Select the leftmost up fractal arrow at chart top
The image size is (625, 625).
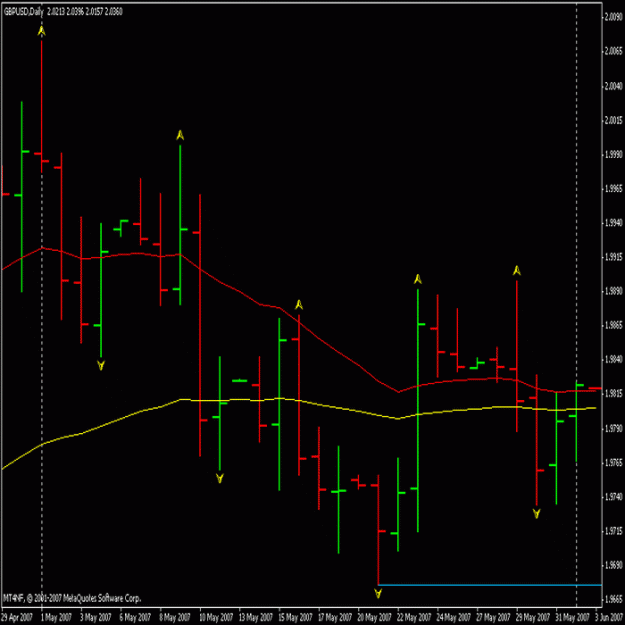(41, 31)
